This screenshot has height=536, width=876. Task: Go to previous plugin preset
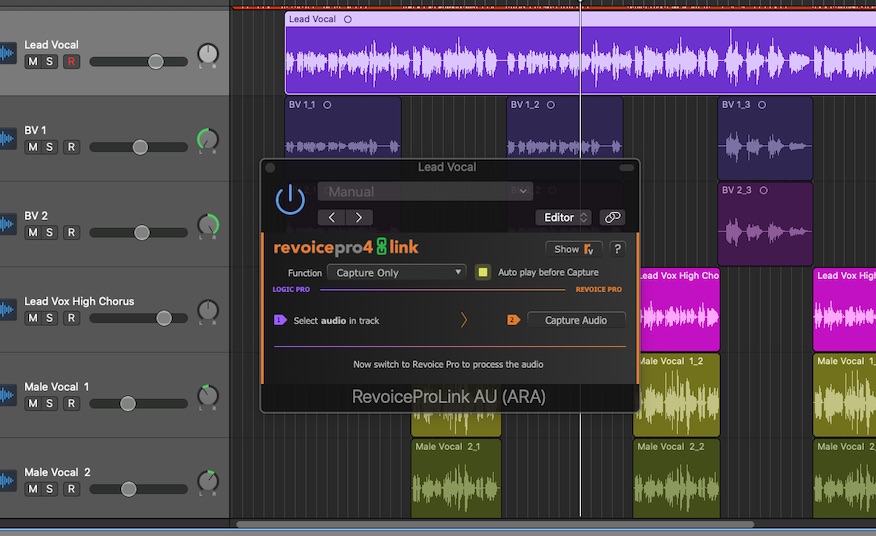331,217
